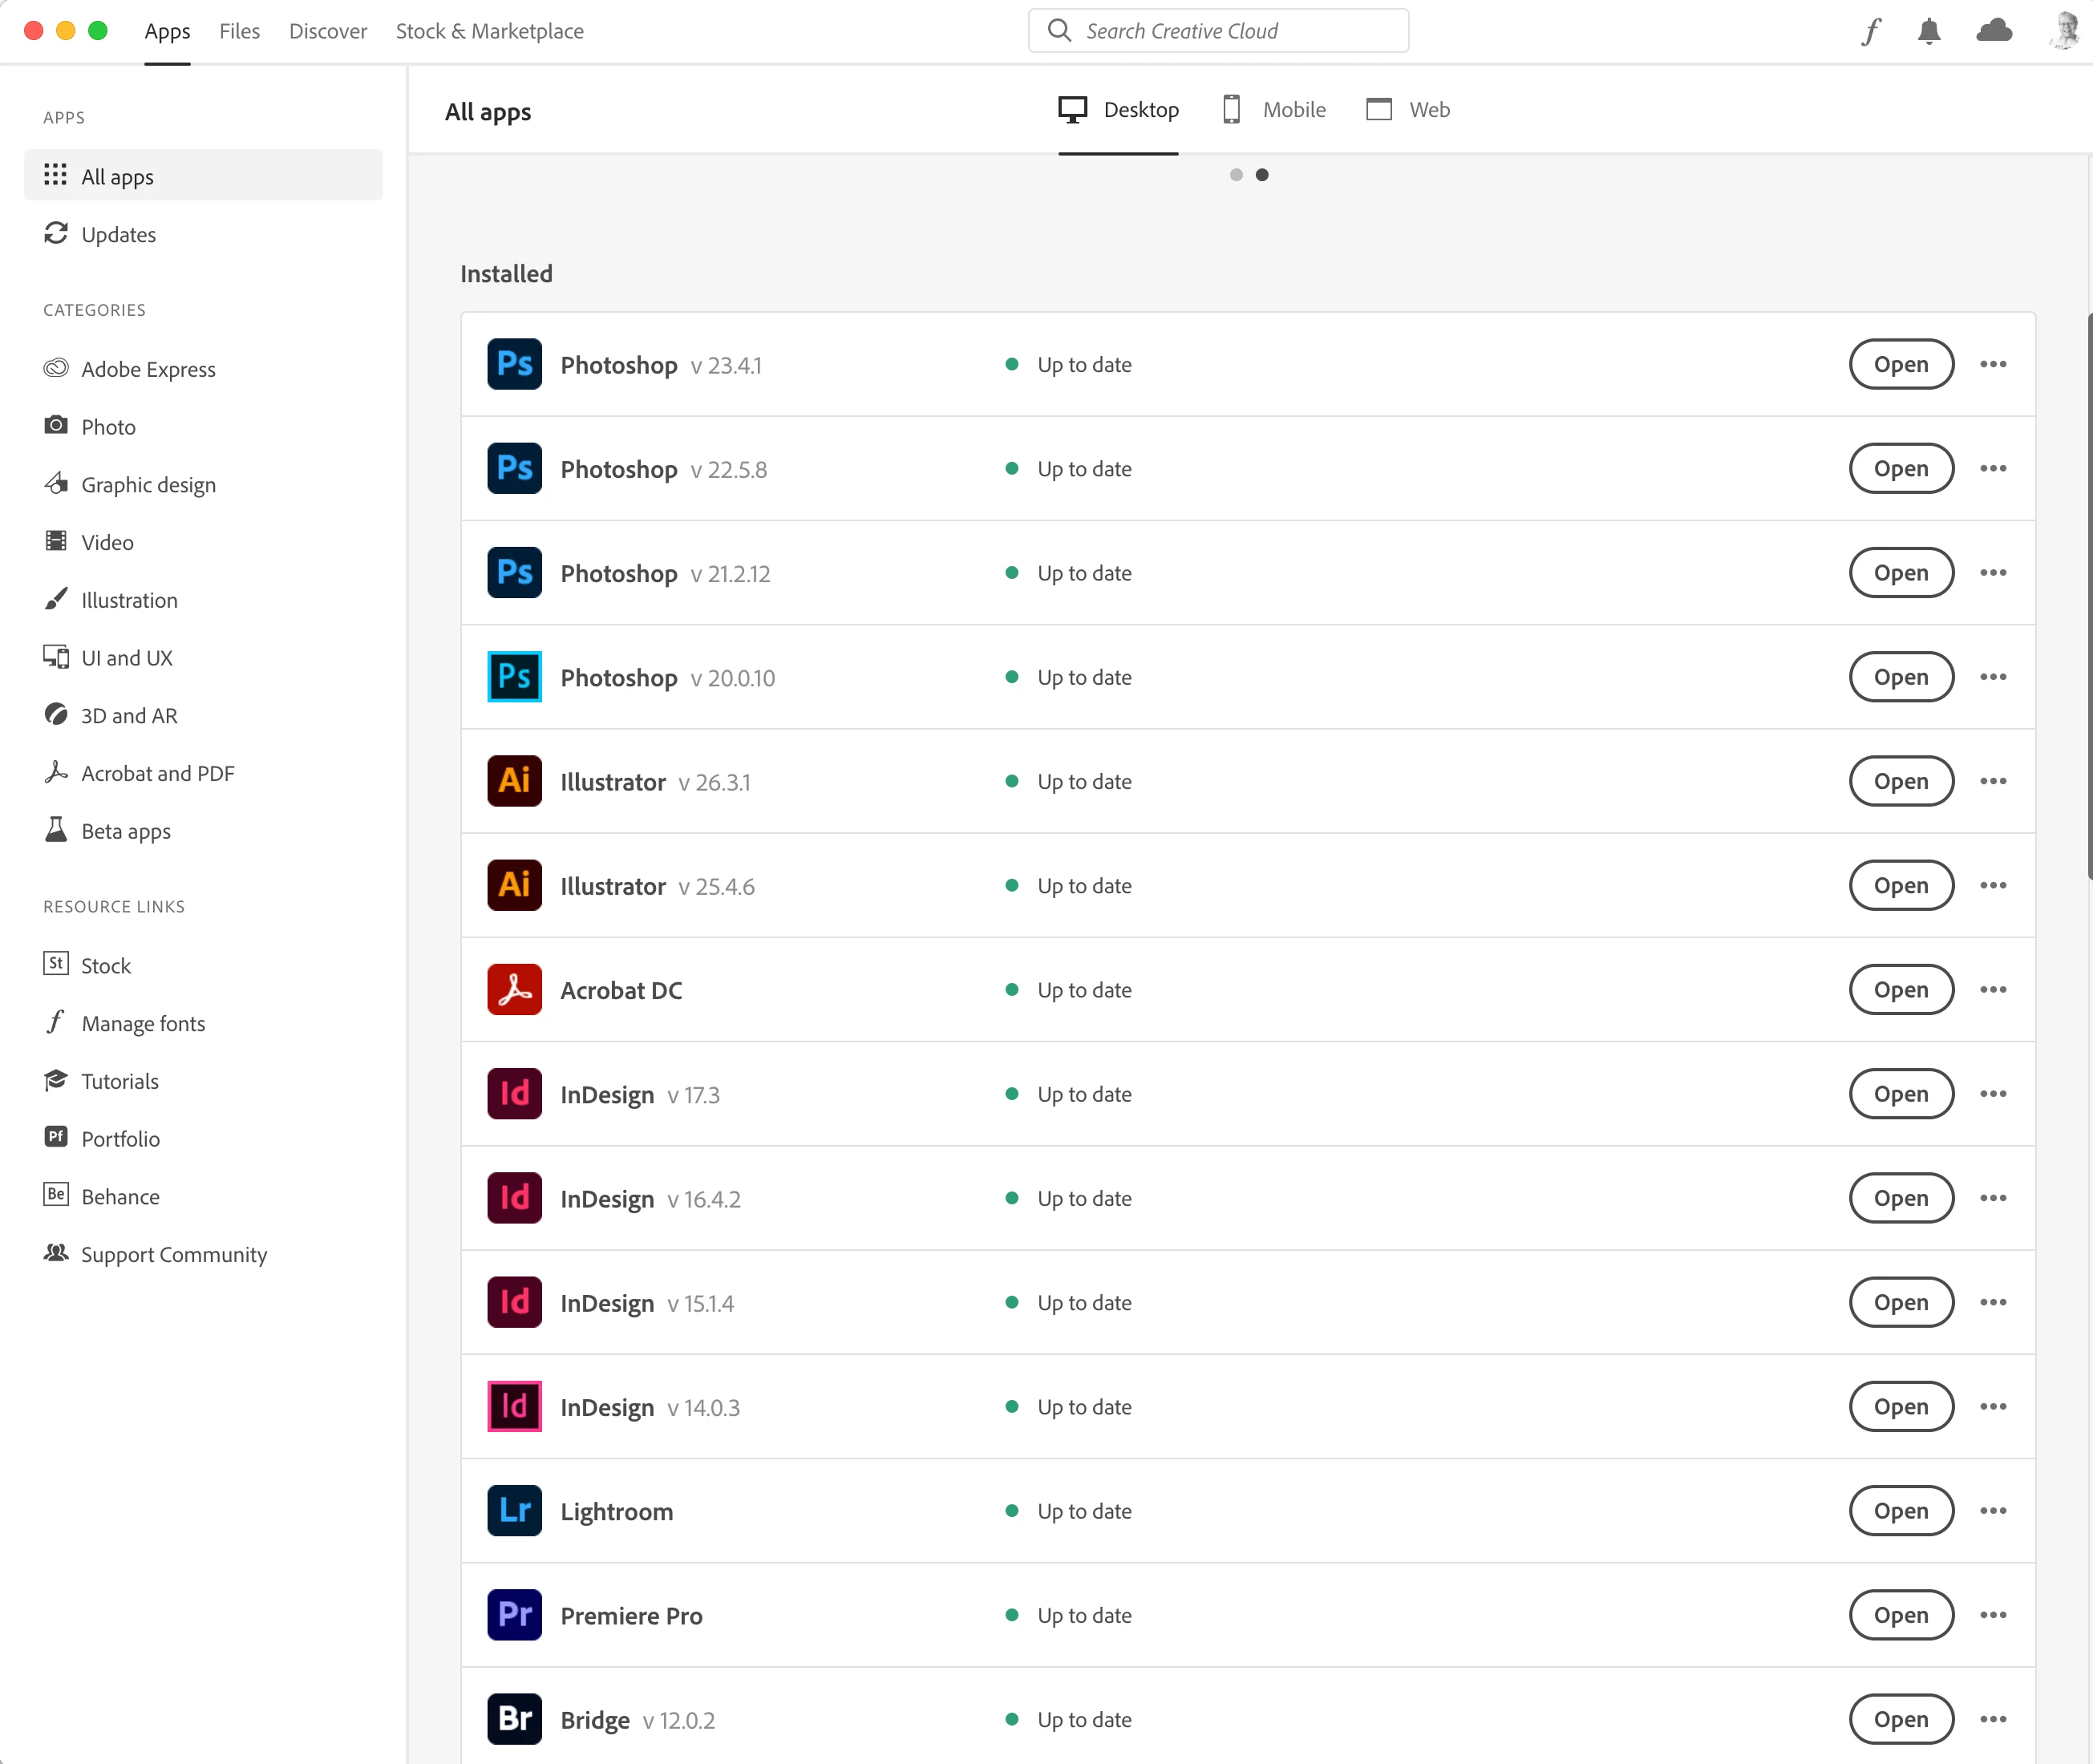This screenshot has height=1764, width=2093.
Task: Select the second carousel page dot
Action: point(1262,175)
